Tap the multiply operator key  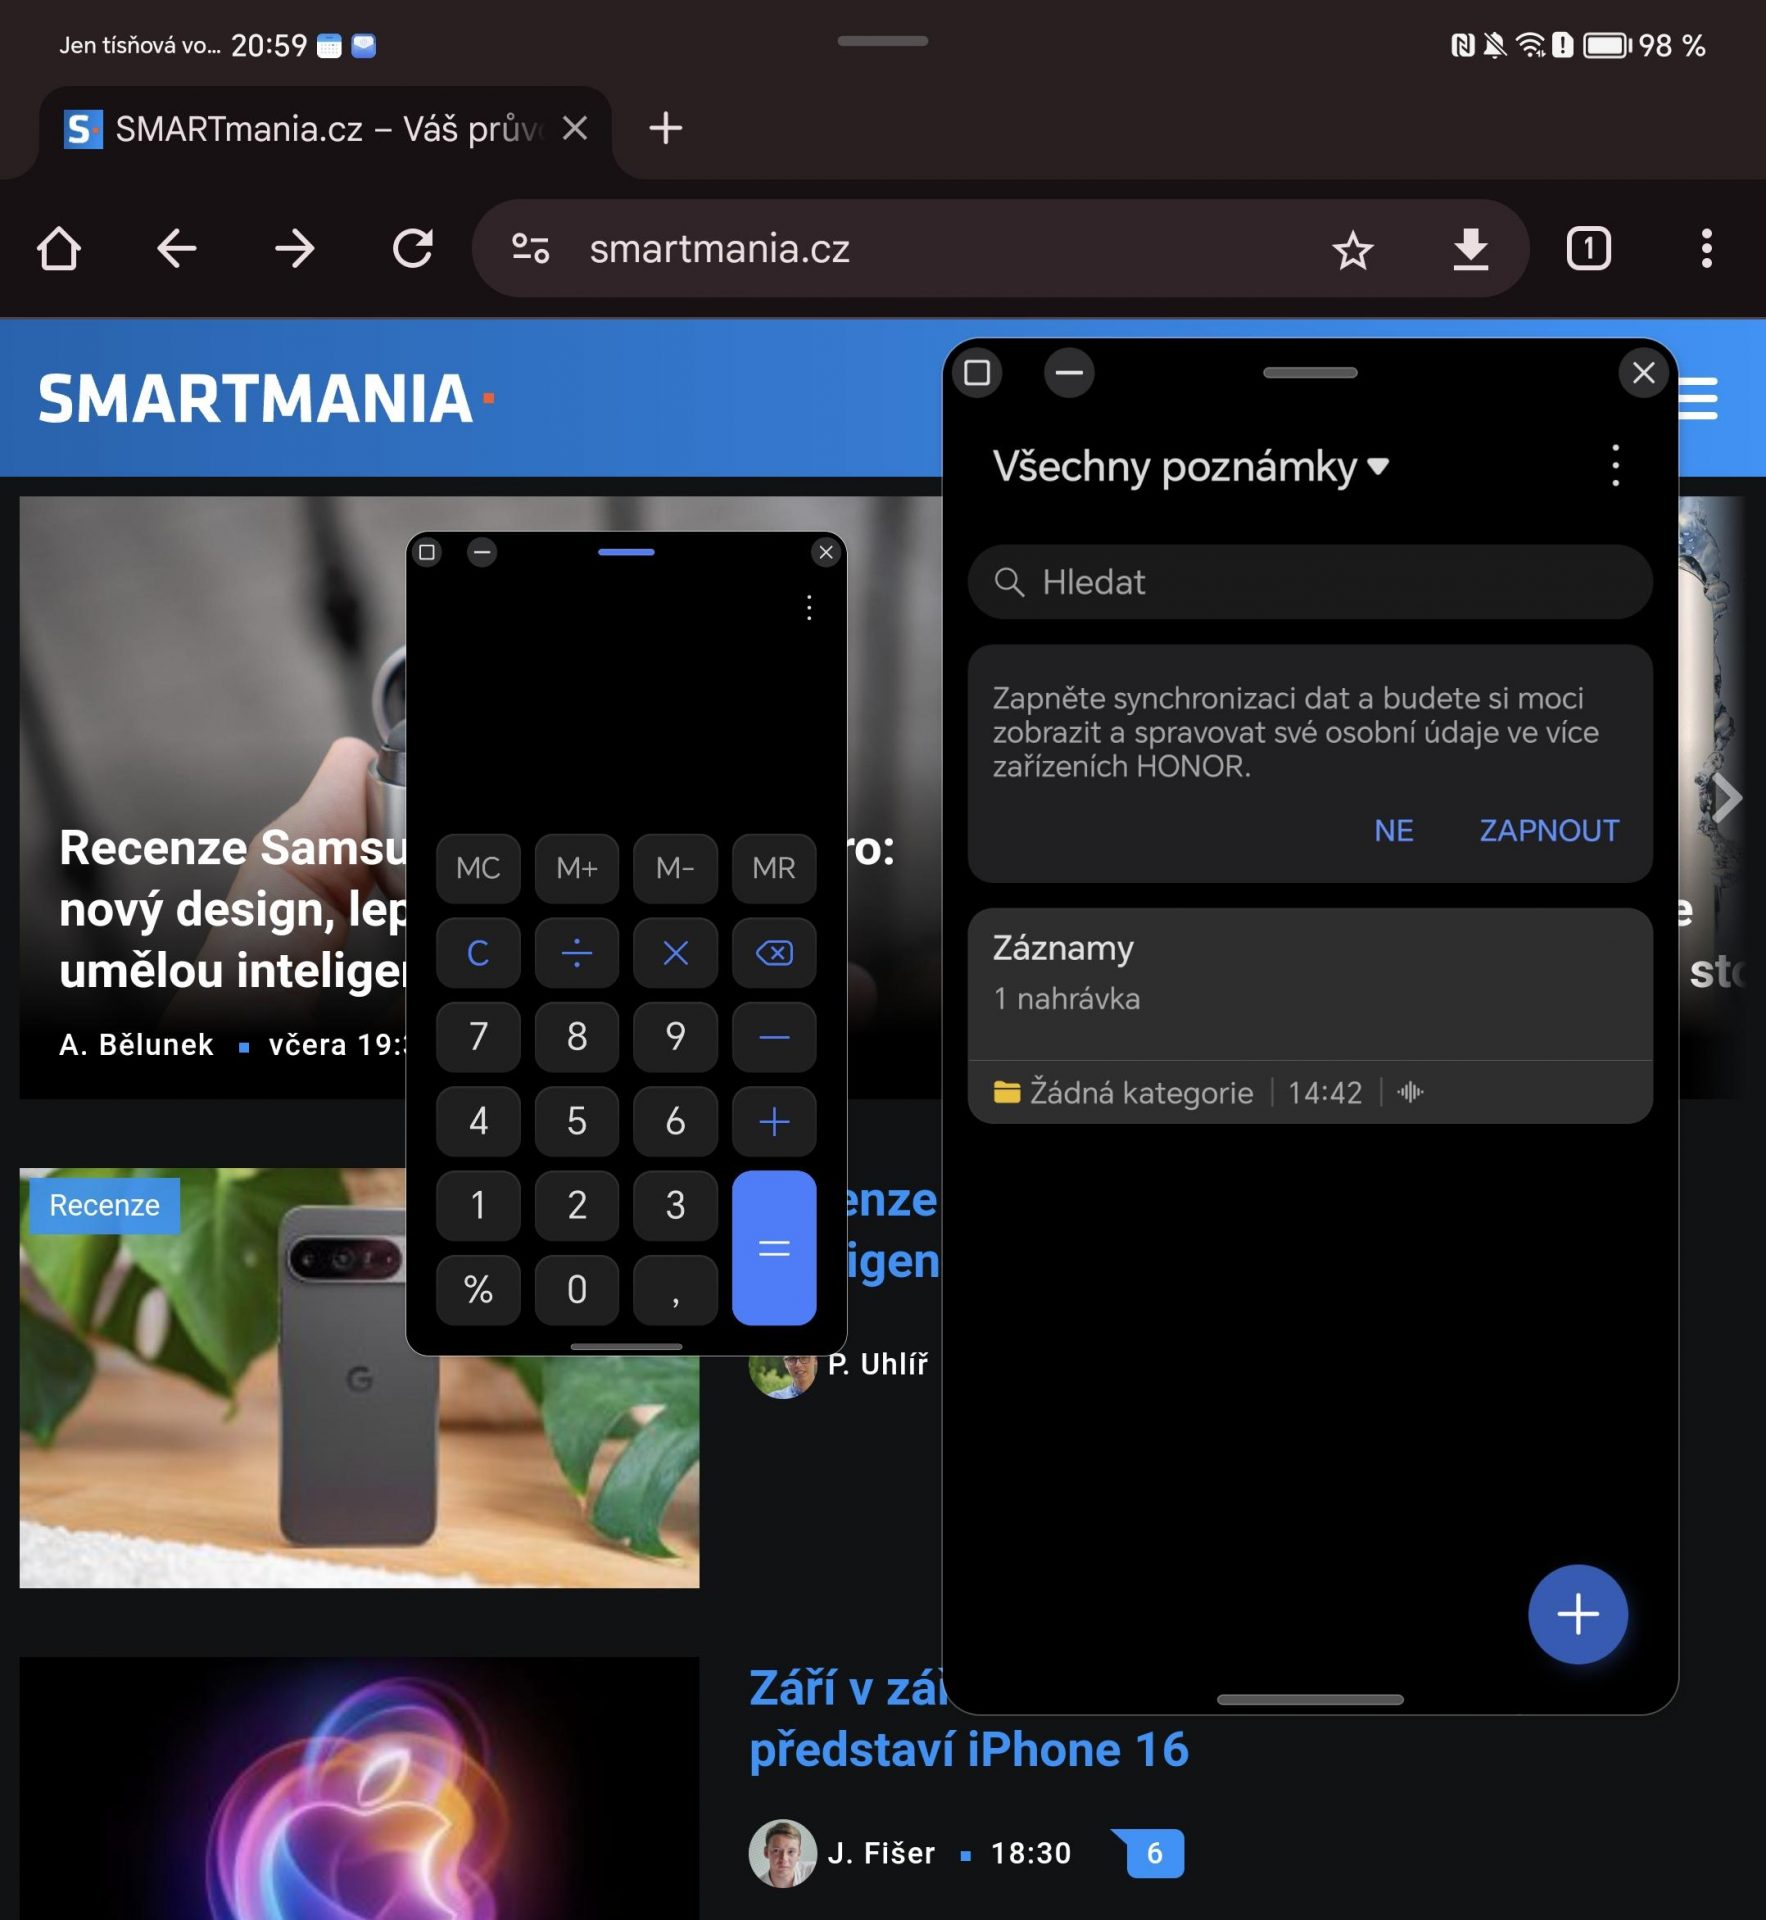tap(675, 953)
